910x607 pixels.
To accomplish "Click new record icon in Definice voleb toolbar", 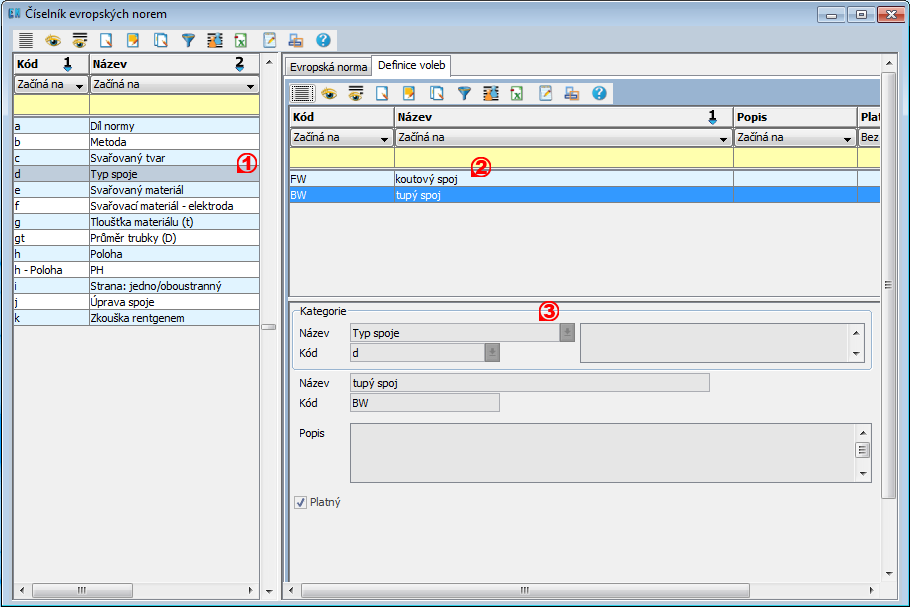I will [x=382, y=93].
